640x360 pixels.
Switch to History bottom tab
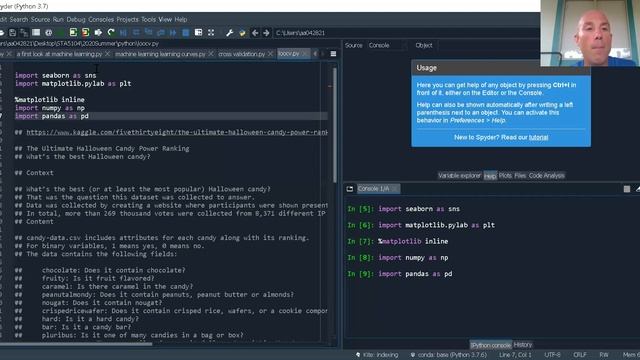[x=523, y=345]
